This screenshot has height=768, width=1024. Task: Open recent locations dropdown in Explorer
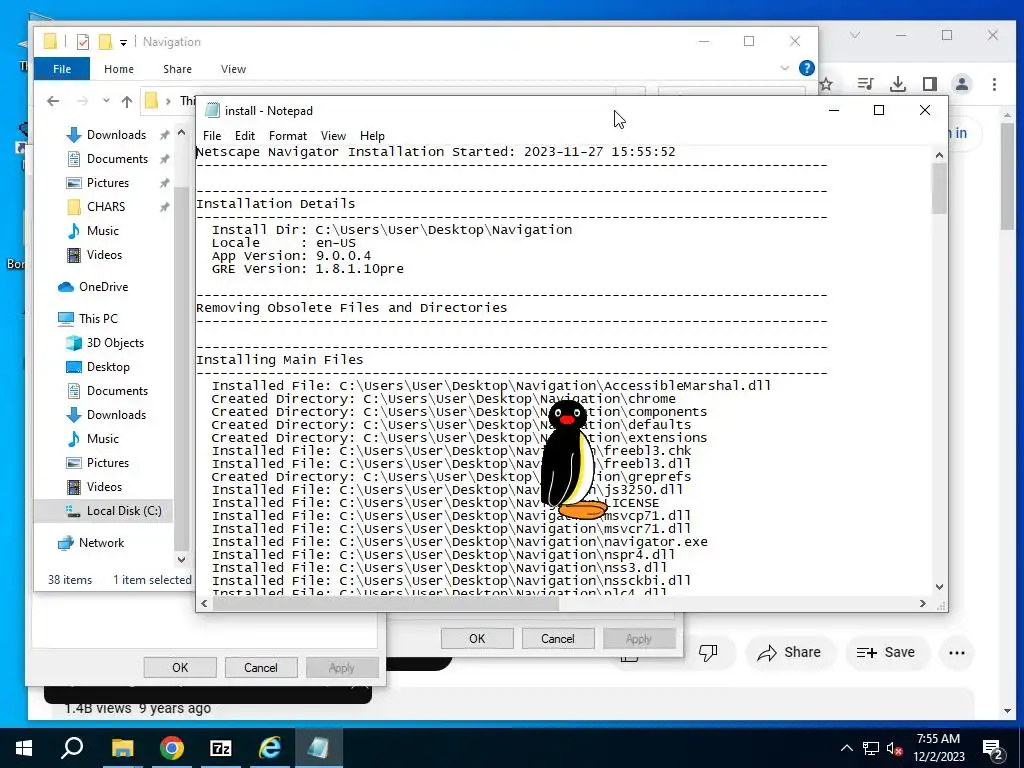coord(106,101)
